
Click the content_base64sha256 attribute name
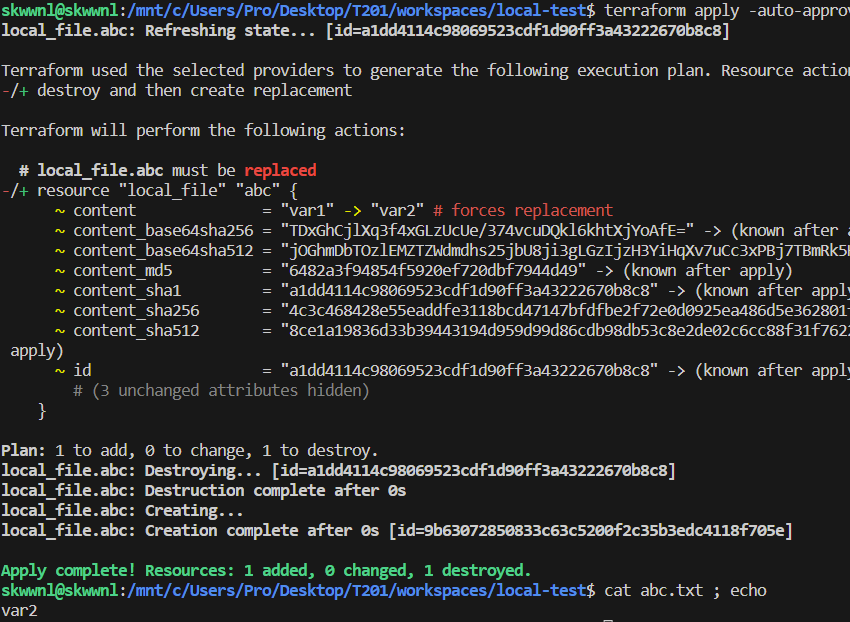click(x=163, y=230)
